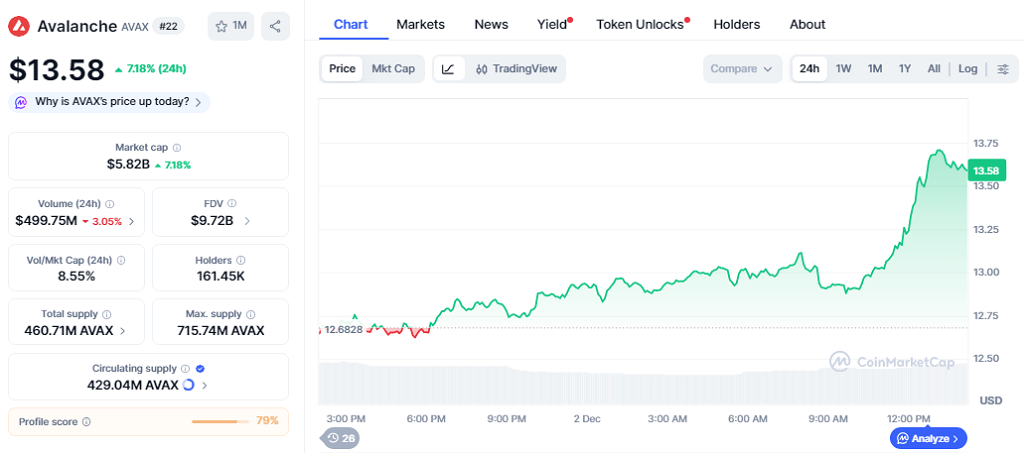
Task: Click Market cap info icon
Action: point(177,147)
